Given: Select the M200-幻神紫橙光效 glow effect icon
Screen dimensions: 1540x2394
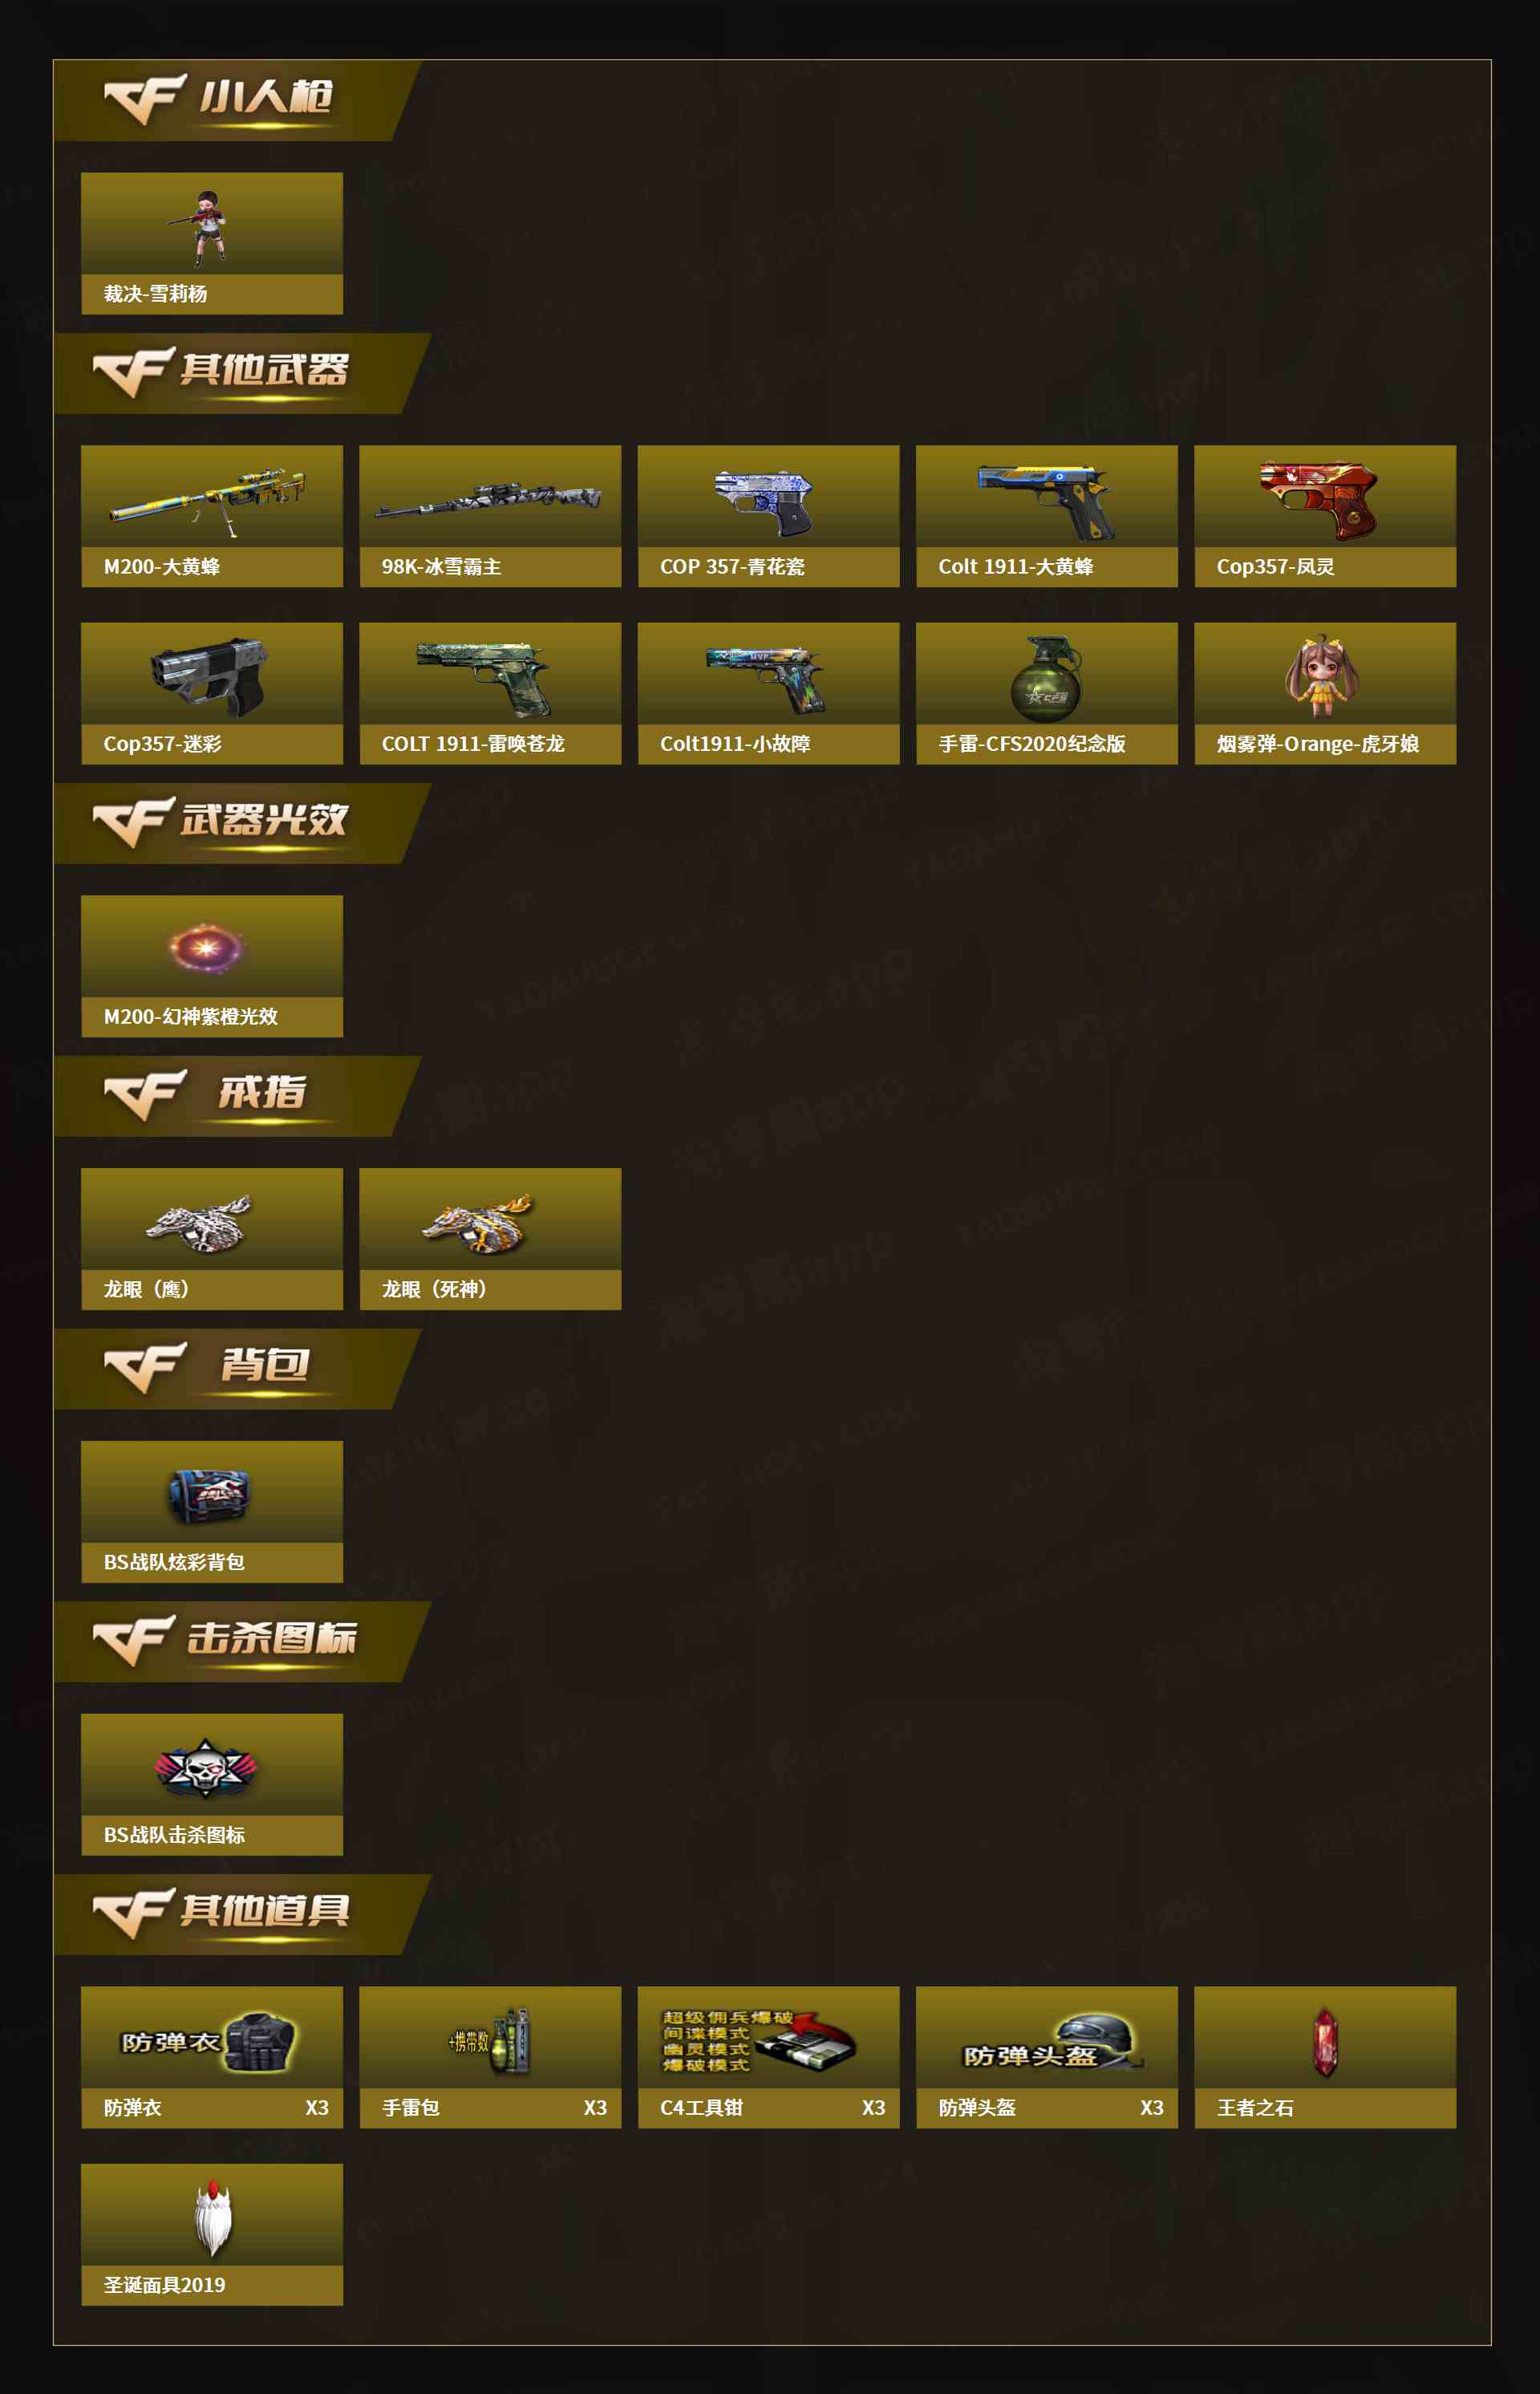Looking at the screenshot, I should coord(205,947).
